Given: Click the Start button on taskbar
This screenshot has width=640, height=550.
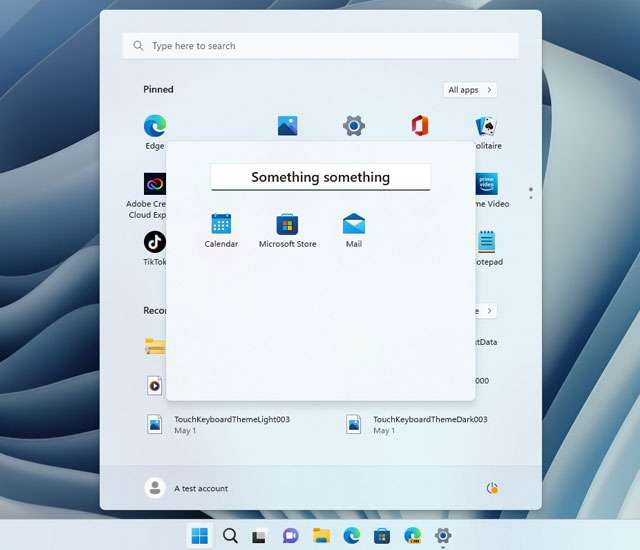Looking at the screenshot, I should click(200, 536).
